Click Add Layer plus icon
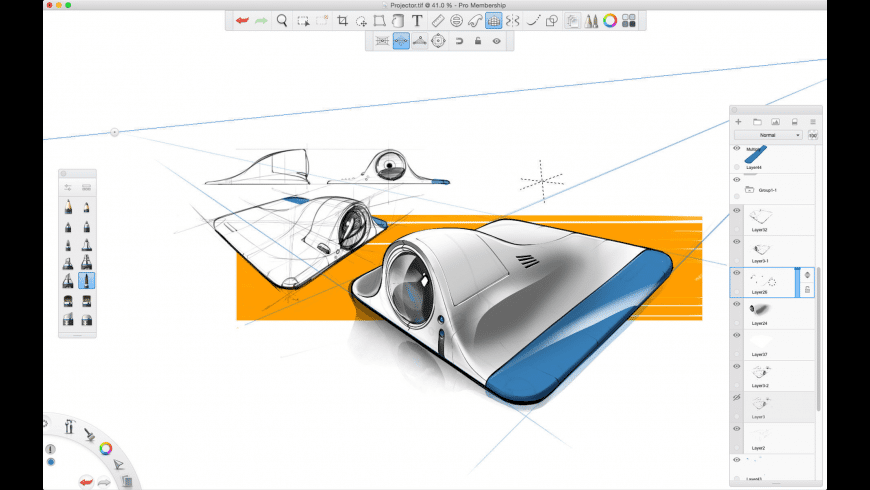Image resolution: width=870 pixels, height=490 pixels. (738, 121)
